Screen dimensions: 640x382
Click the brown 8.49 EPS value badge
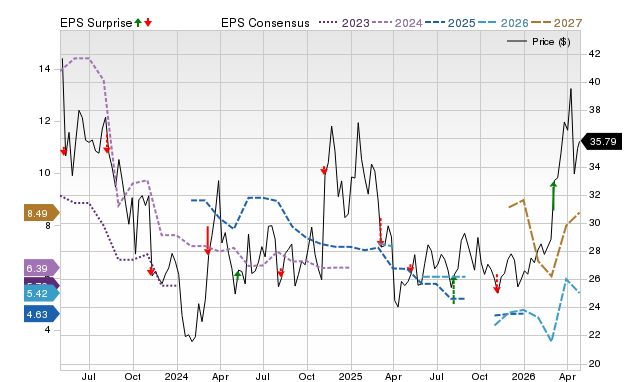pyautogui.click(x=42, y=213)
